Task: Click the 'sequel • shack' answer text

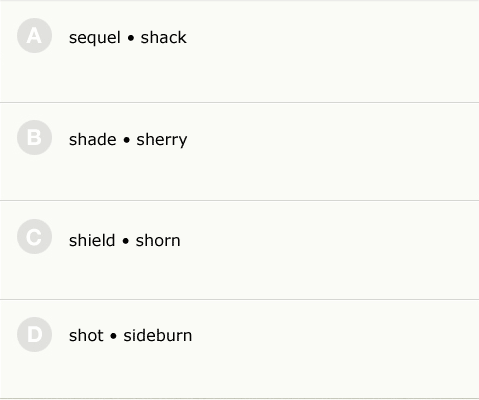Action: pos(128,38)
